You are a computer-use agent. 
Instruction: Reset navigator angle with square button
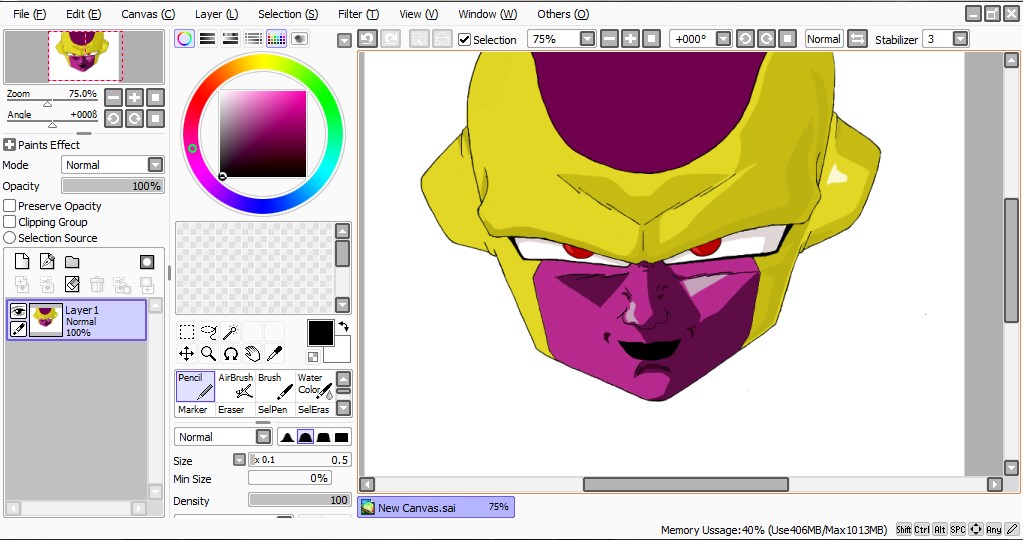click(x=155, y=119)
